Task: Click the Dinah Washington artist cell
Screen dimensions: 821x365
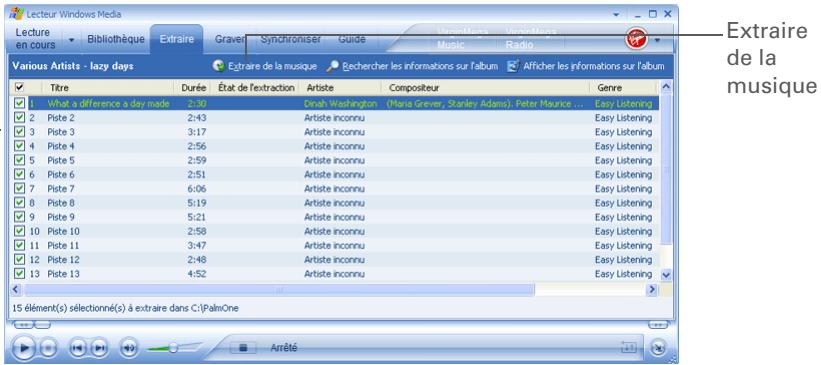Action: click(340, 104)
